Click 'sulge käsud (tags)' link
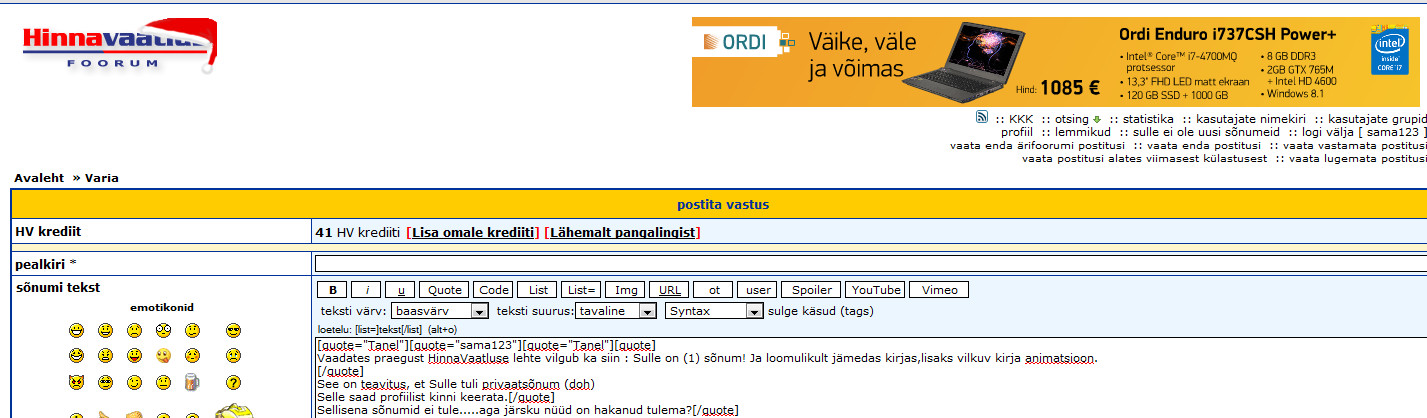Viewport: 1427px width, 418px height. (821, 311)
